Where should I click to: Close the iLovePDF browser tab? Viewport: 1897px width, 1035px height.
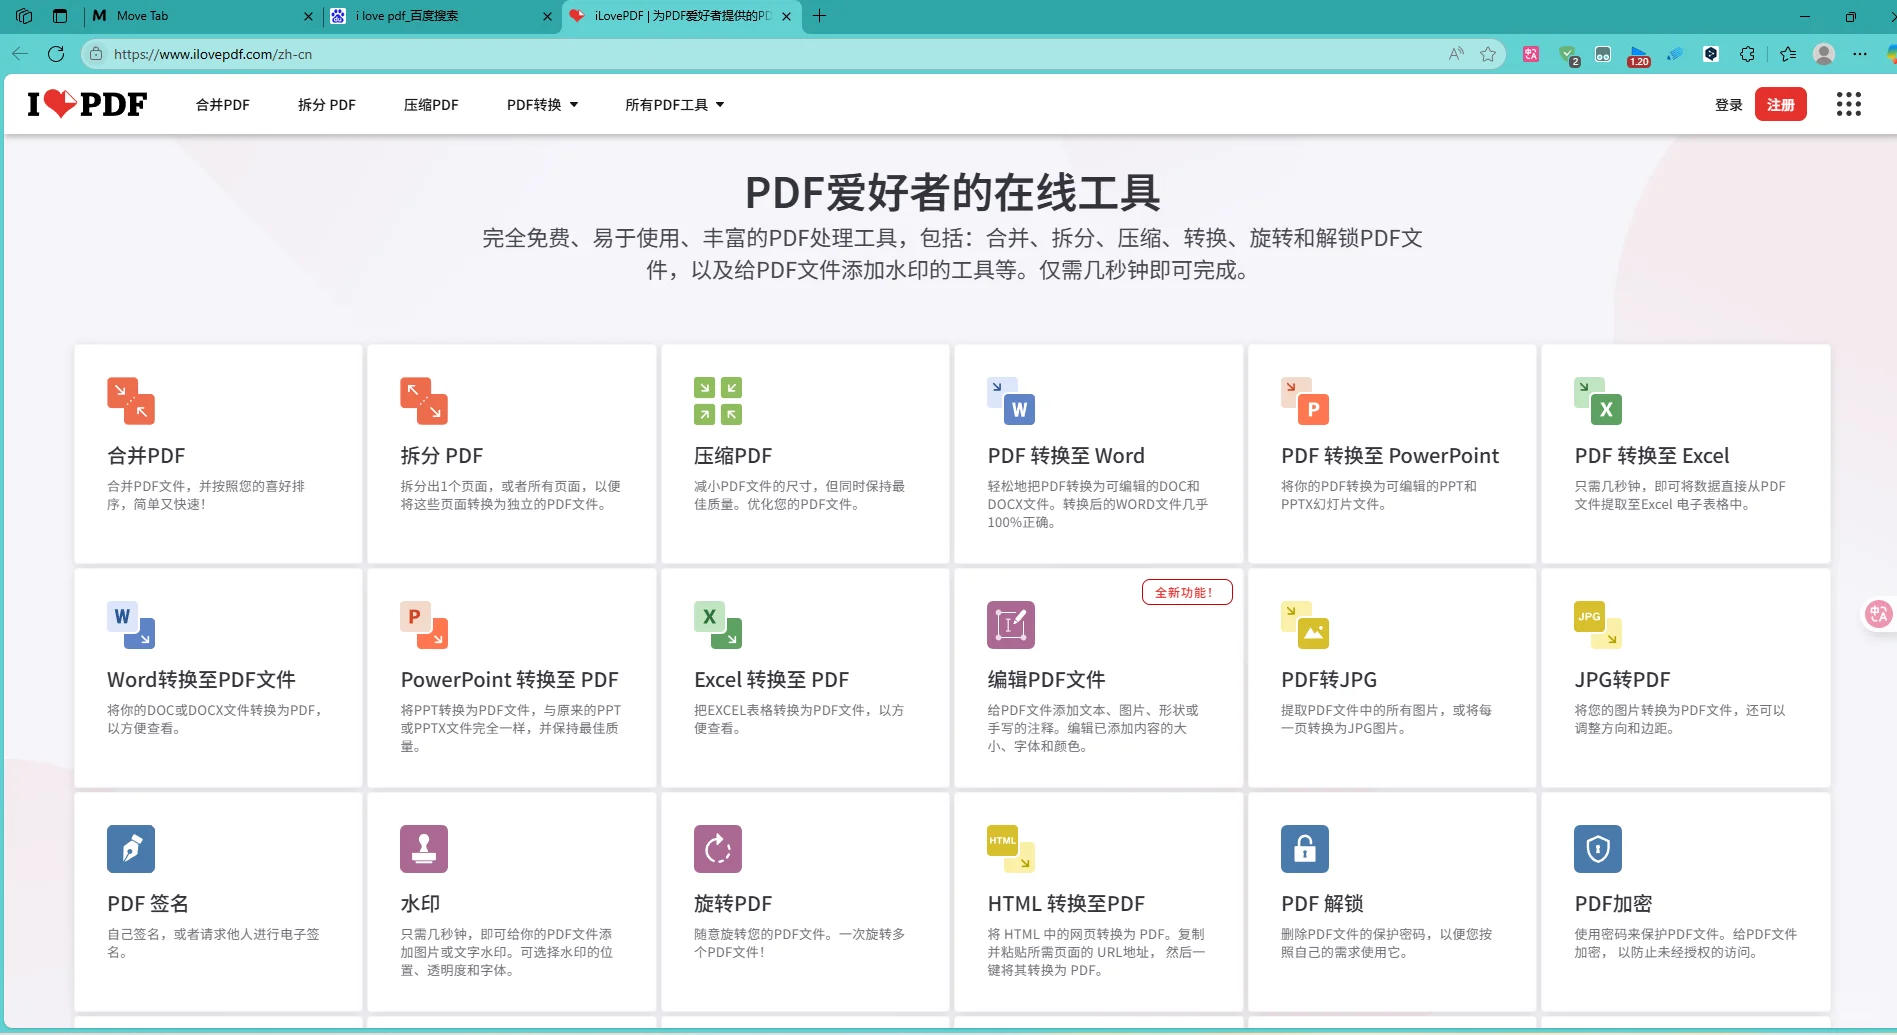786,16
